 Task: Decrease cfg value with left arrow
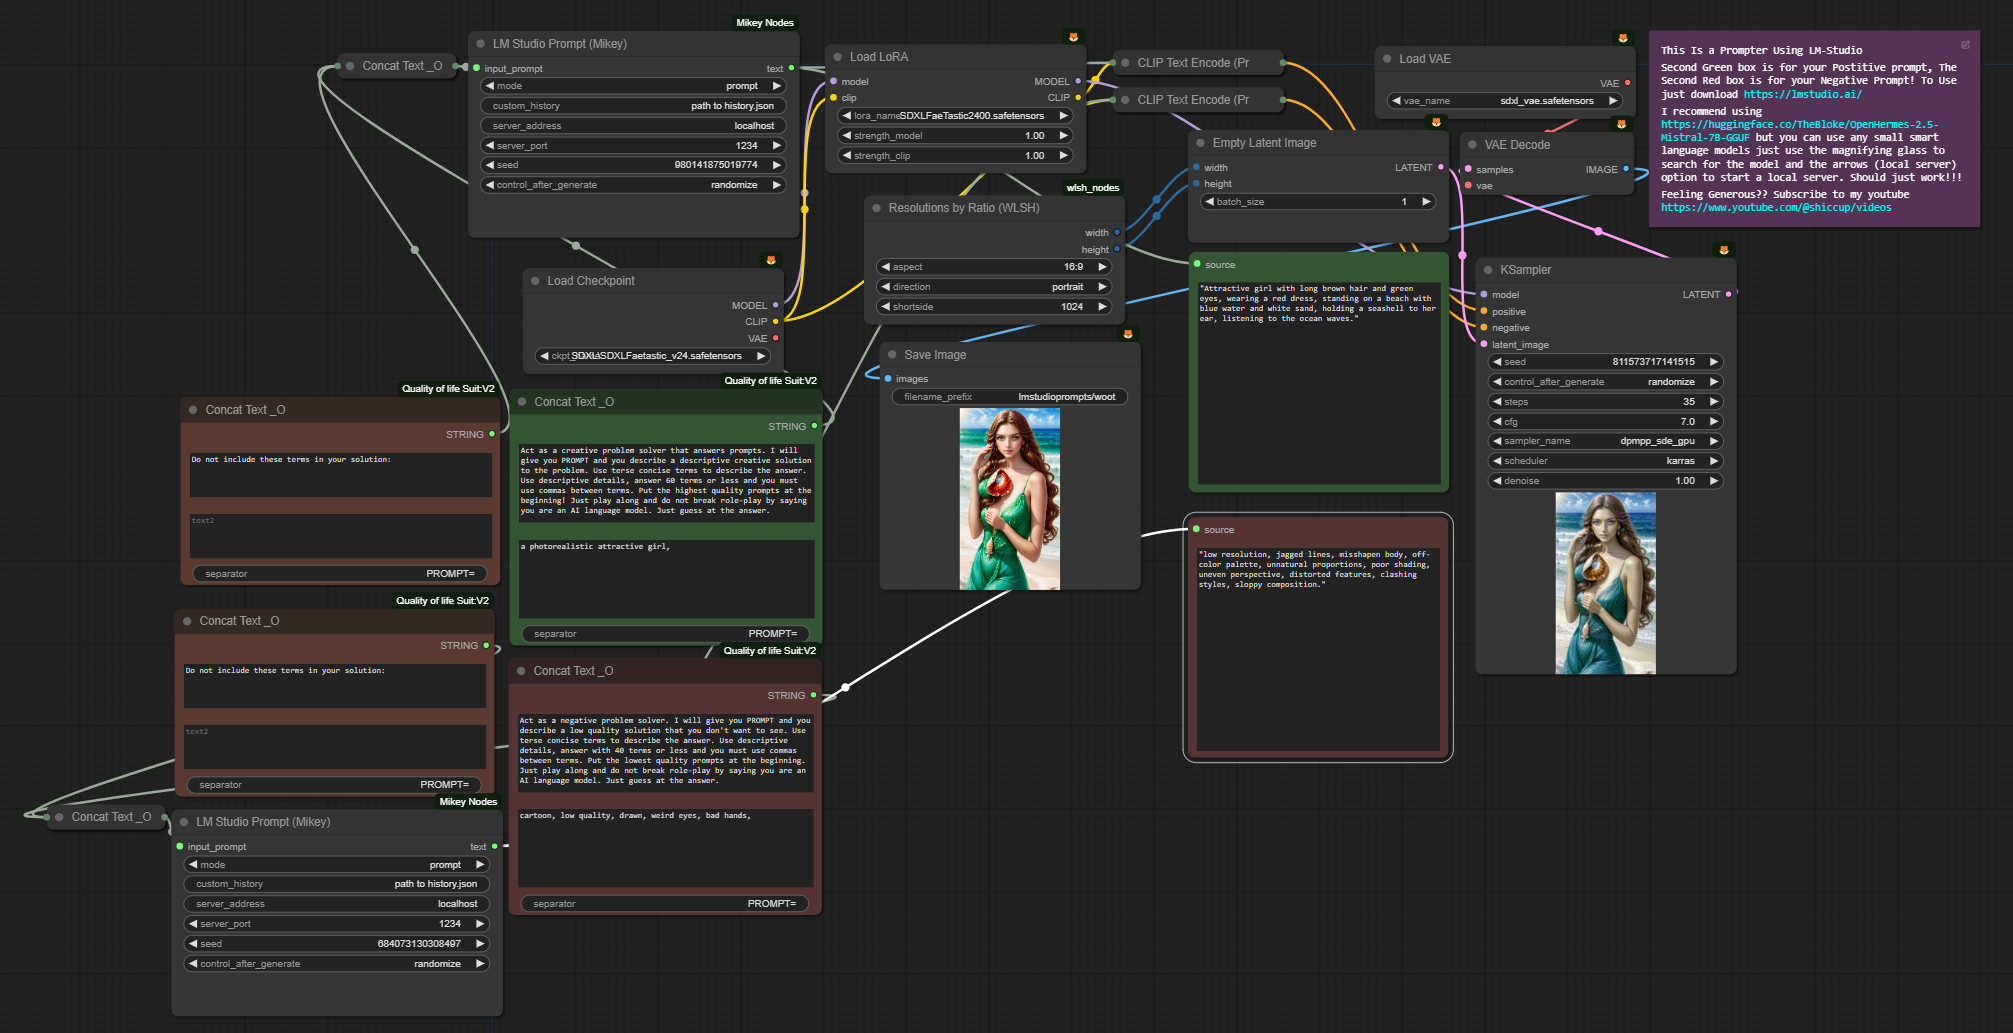[x=1497, y=422]
